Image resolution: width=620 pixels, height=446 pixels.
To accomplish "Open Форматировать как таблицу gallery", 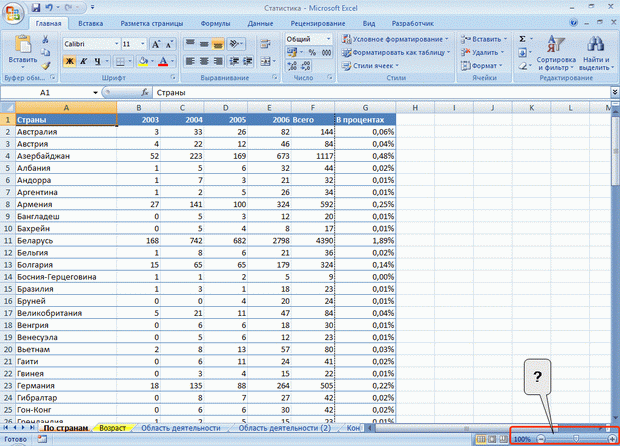I will (x=396, y=52).
